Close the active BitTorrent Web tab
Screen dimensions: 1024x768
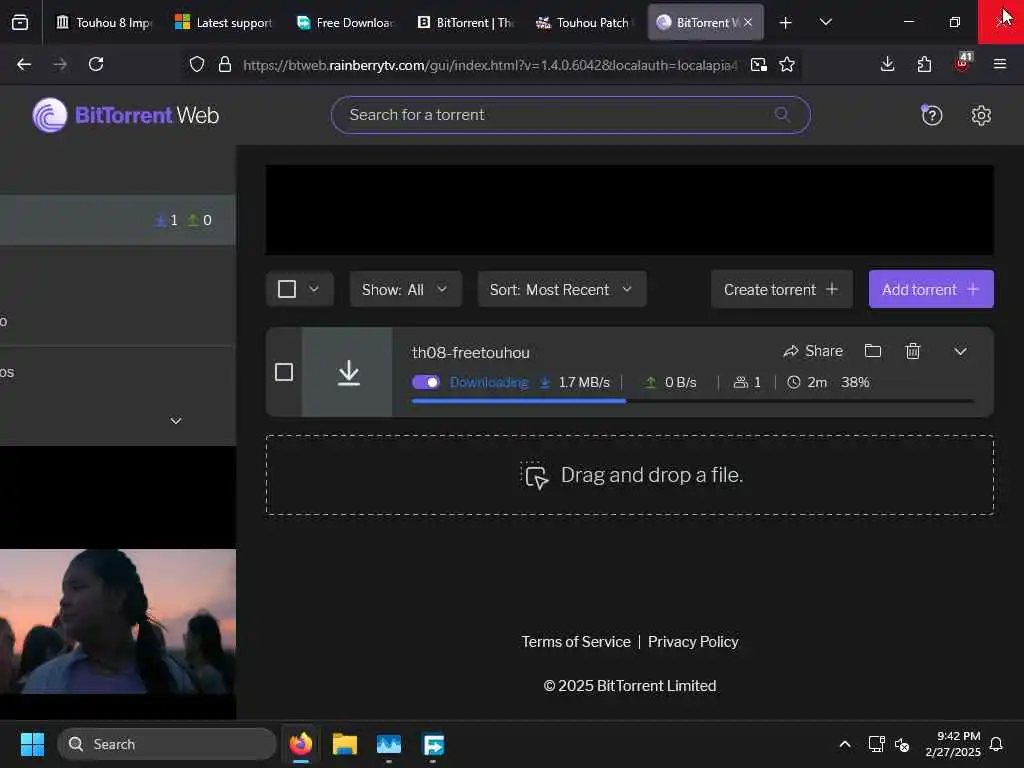pos(748,23)
